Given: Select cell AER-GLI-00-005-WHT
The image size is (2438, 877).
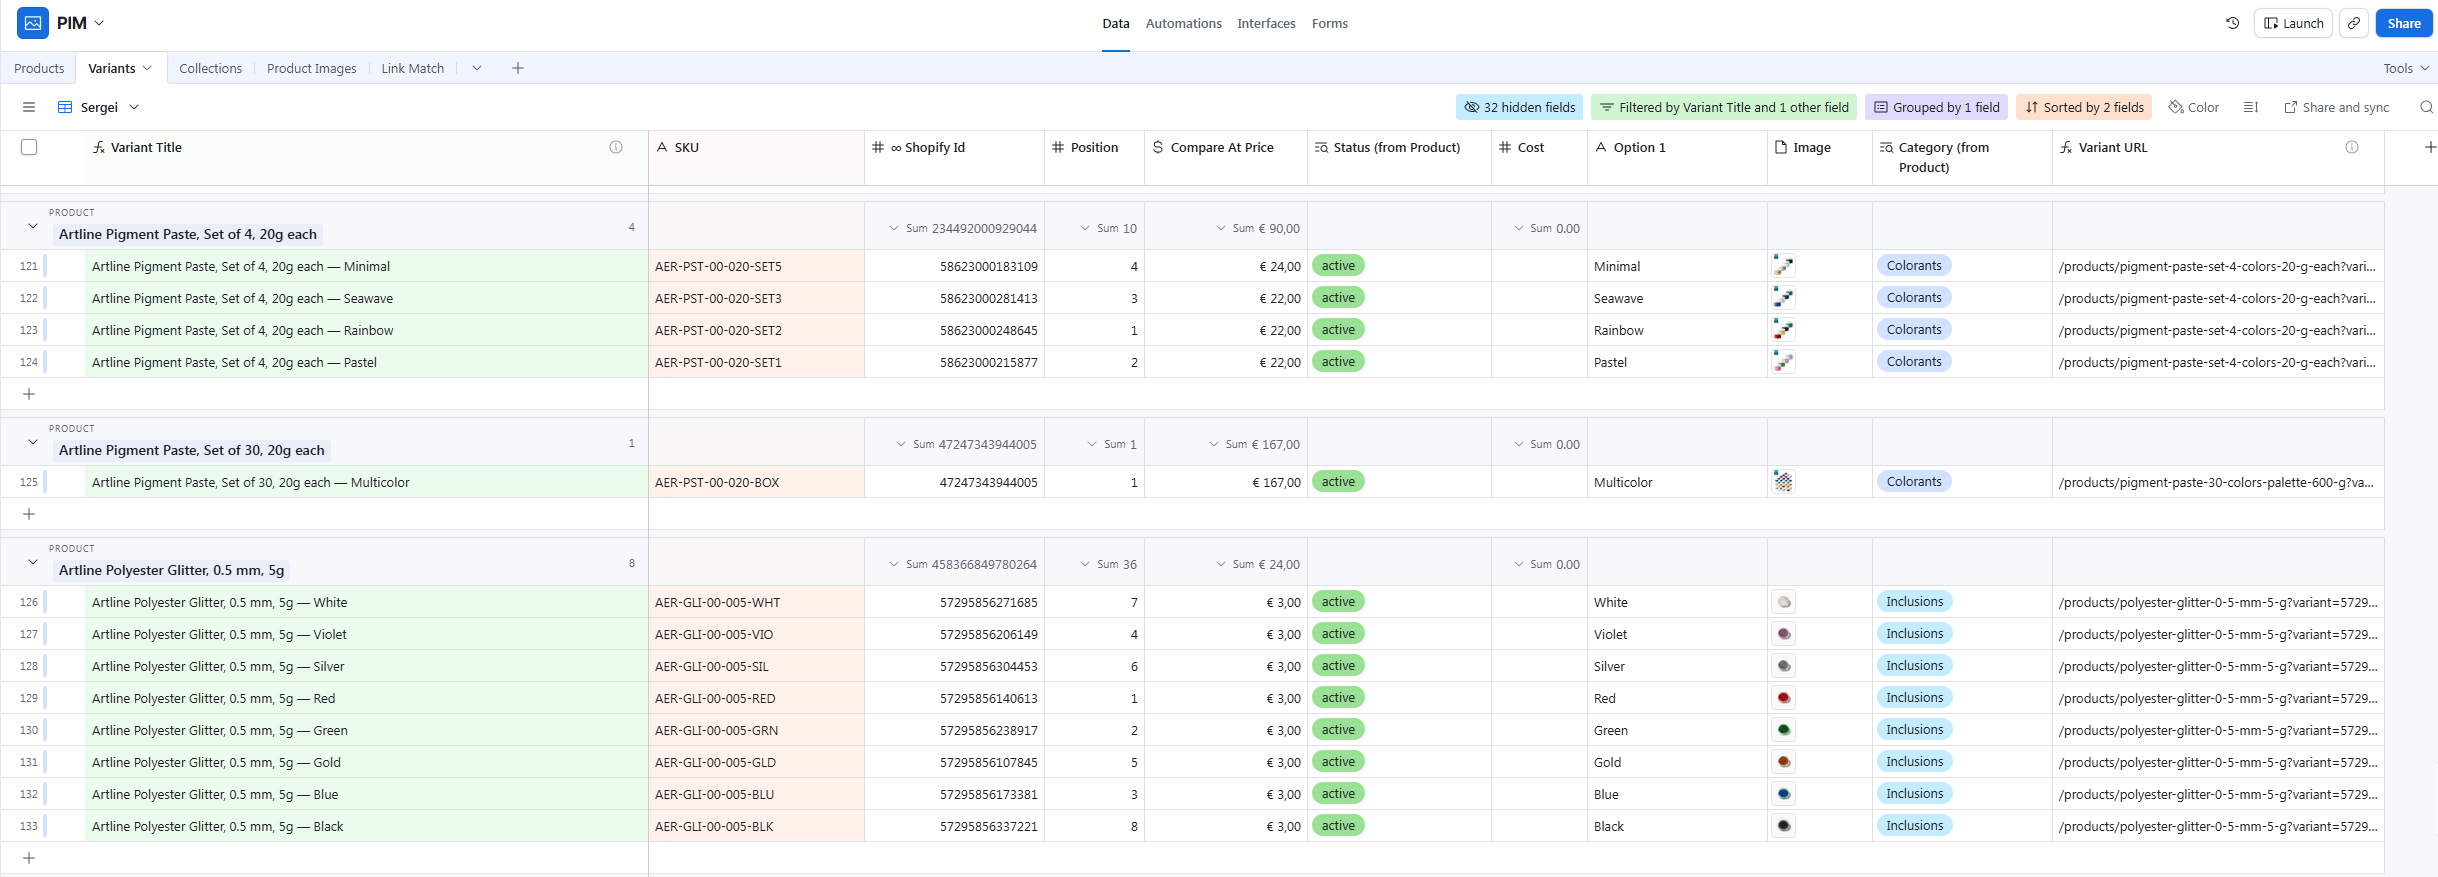Looking at the screenshot, I should click(756, 602).
